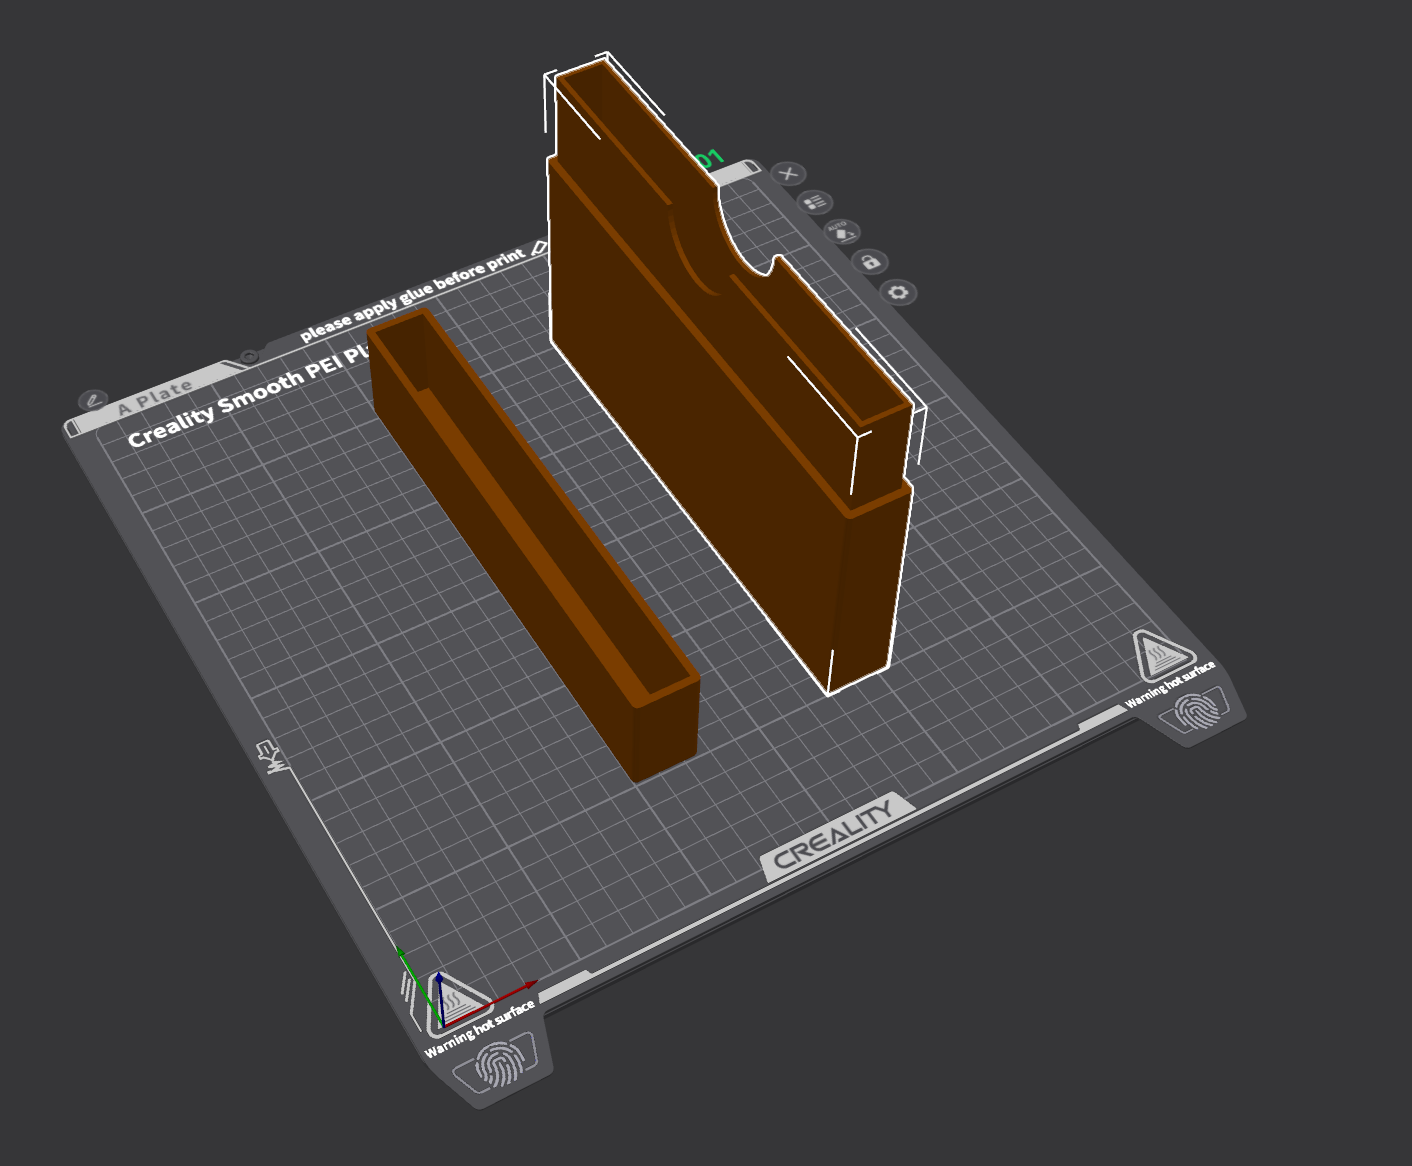Edit plate name with pencil icon
The image size is (1412, 1166).
[x=93, y=400]
